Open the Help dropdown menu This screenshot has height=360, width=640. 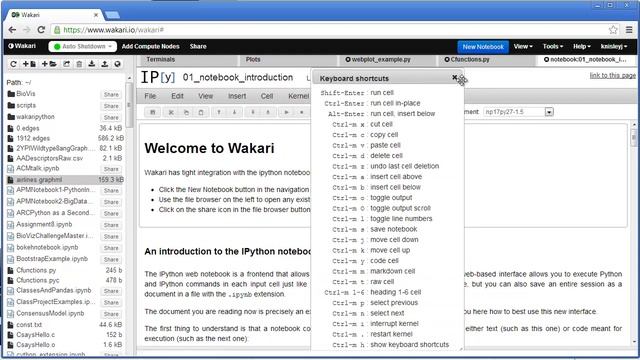[582, 47]
